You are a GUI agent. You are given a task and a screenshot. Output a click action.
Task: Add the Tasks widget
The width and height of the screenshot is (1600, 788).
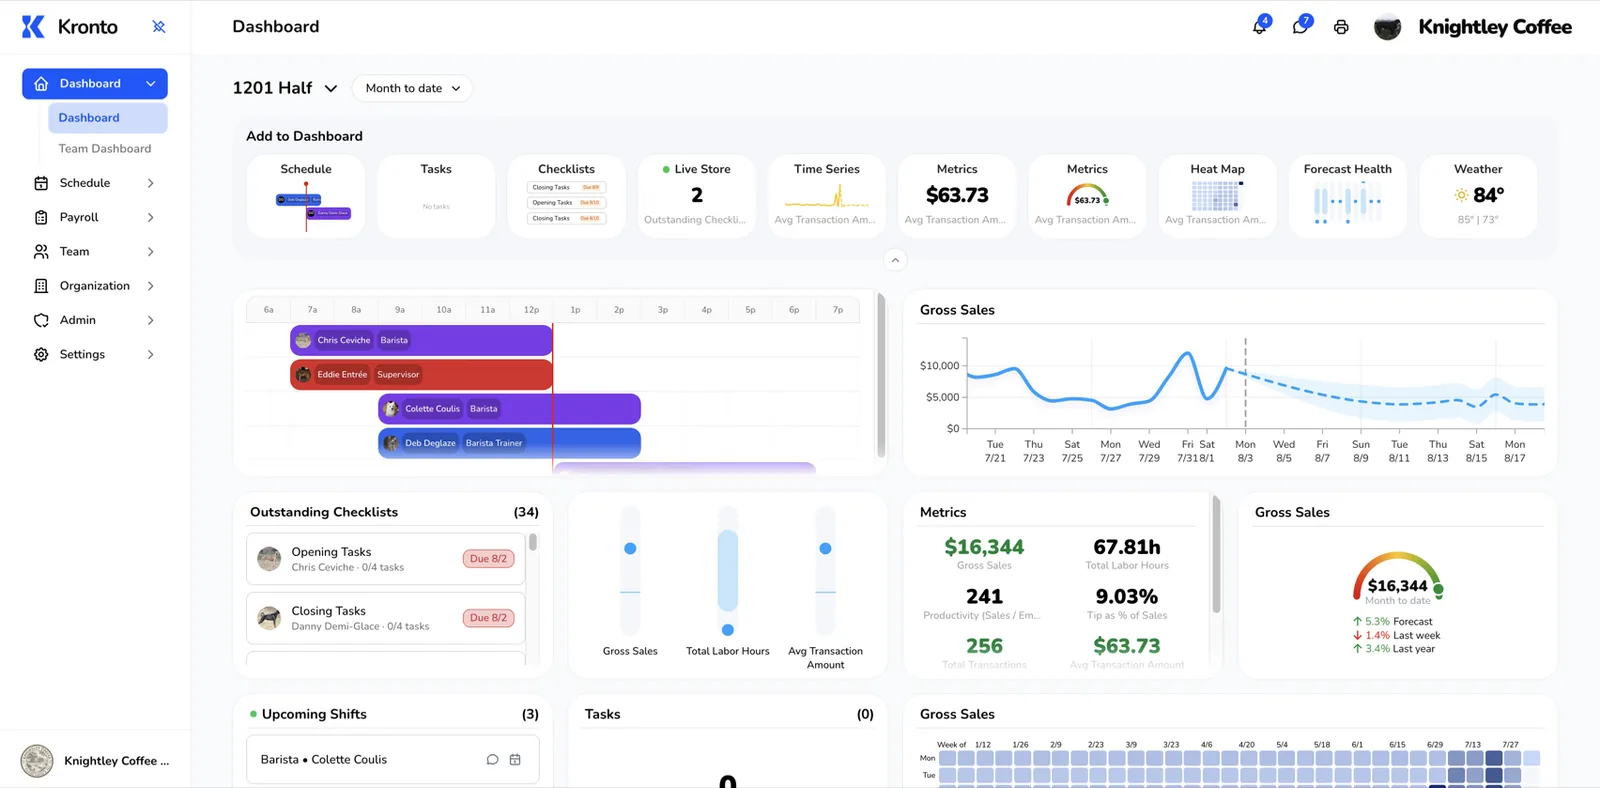(x=436, y=196)
